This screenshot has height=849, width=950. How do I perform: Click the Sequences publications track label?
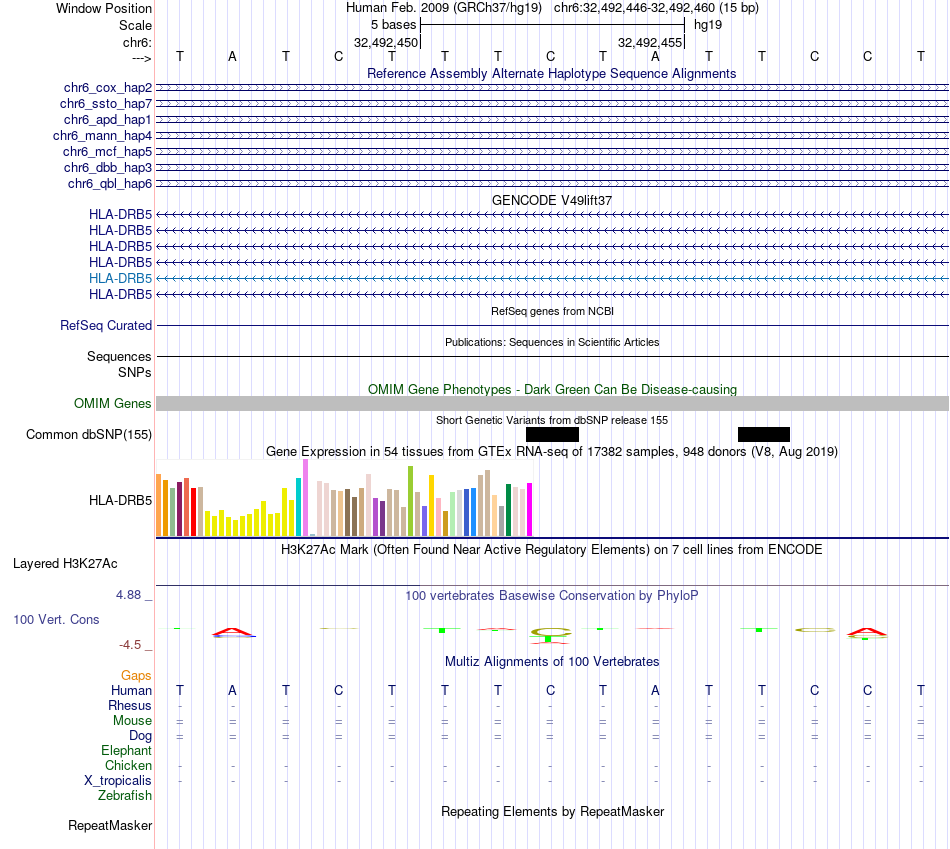[x=119, y=356]
